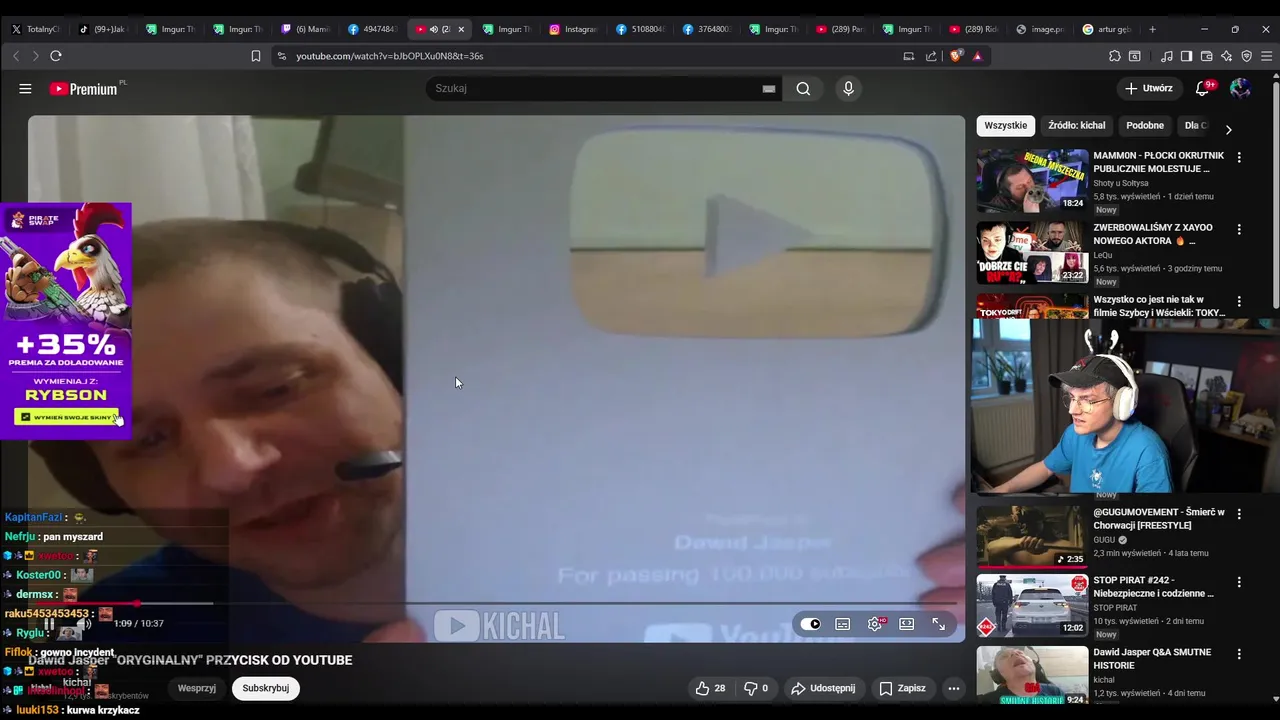Start voice search with the microphone icon
1280x720 pixels.
pyautogui.click(x=848, y=88)
